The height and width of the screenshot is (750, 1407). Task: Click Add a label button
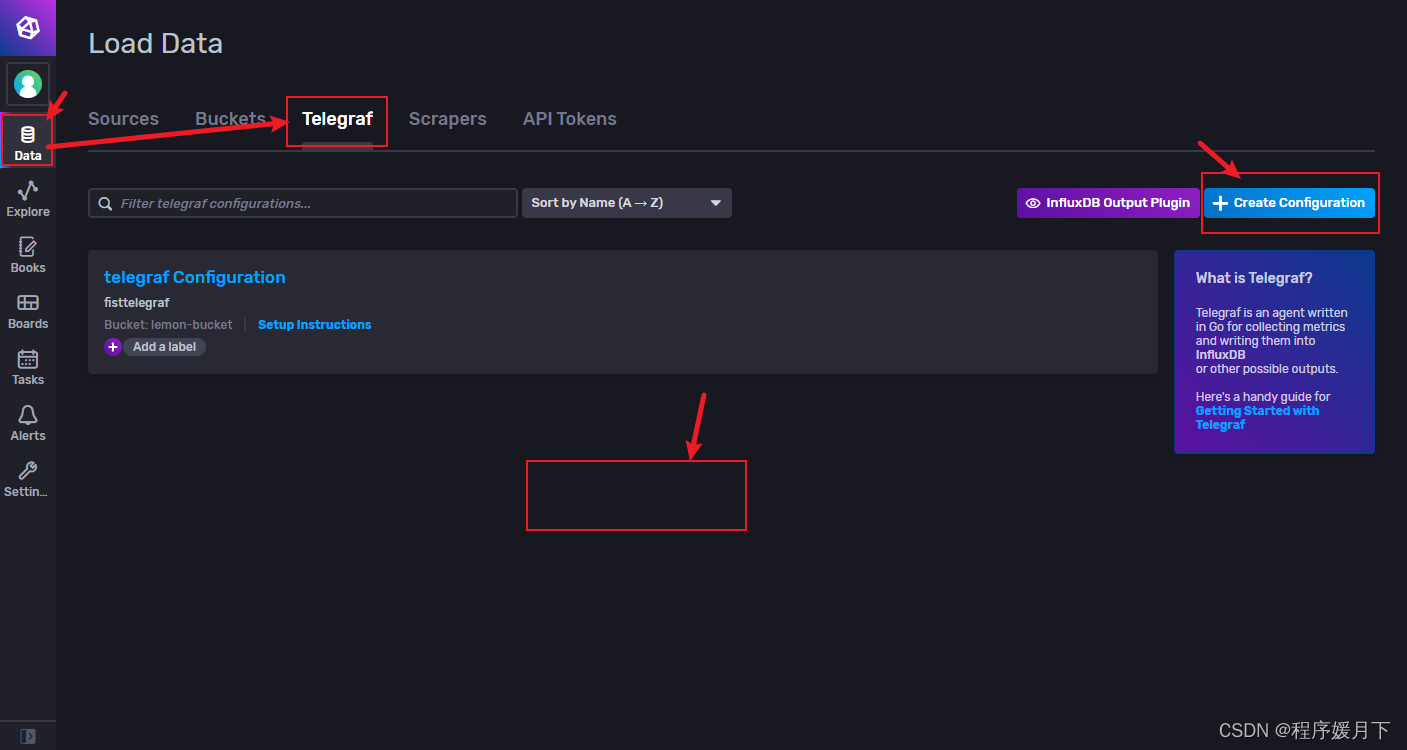pyautogui.click(x=164, y=347)
